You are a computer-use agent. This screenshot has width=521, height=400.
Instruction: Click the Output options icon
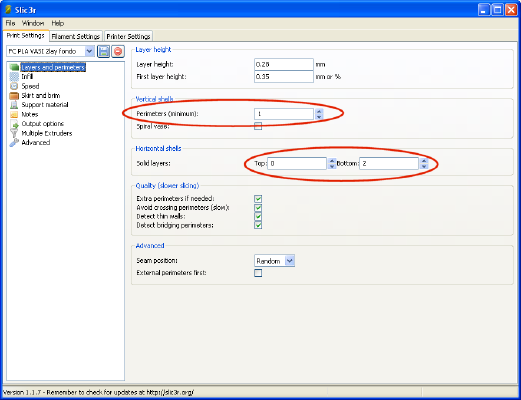(x=14, y=124)
